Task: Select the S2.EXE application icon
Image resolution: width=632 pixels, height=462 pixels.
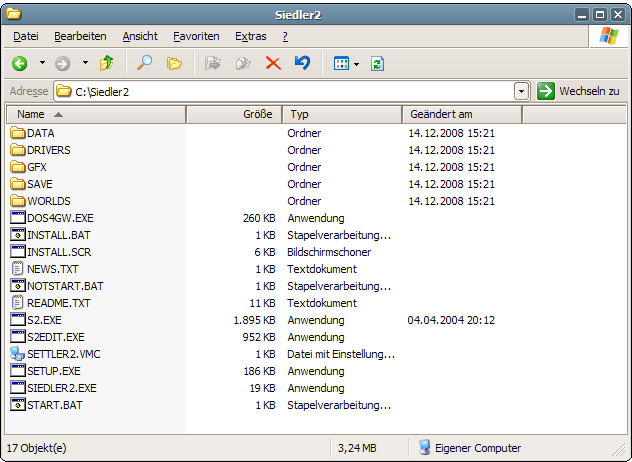Action: (18, 319)
